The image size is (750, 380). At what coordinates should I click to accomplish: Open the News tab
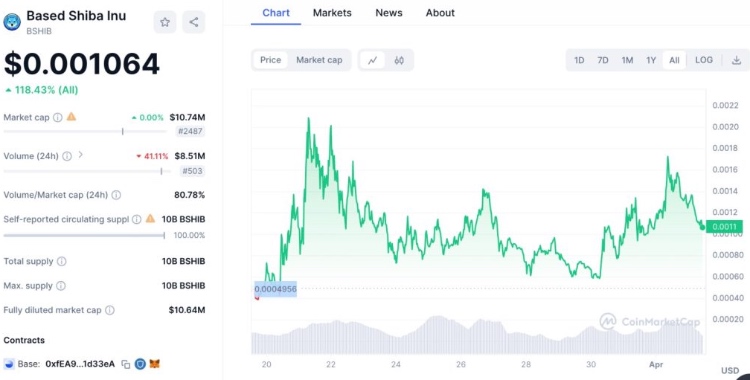pyautogui.click(x=389, y=13)
